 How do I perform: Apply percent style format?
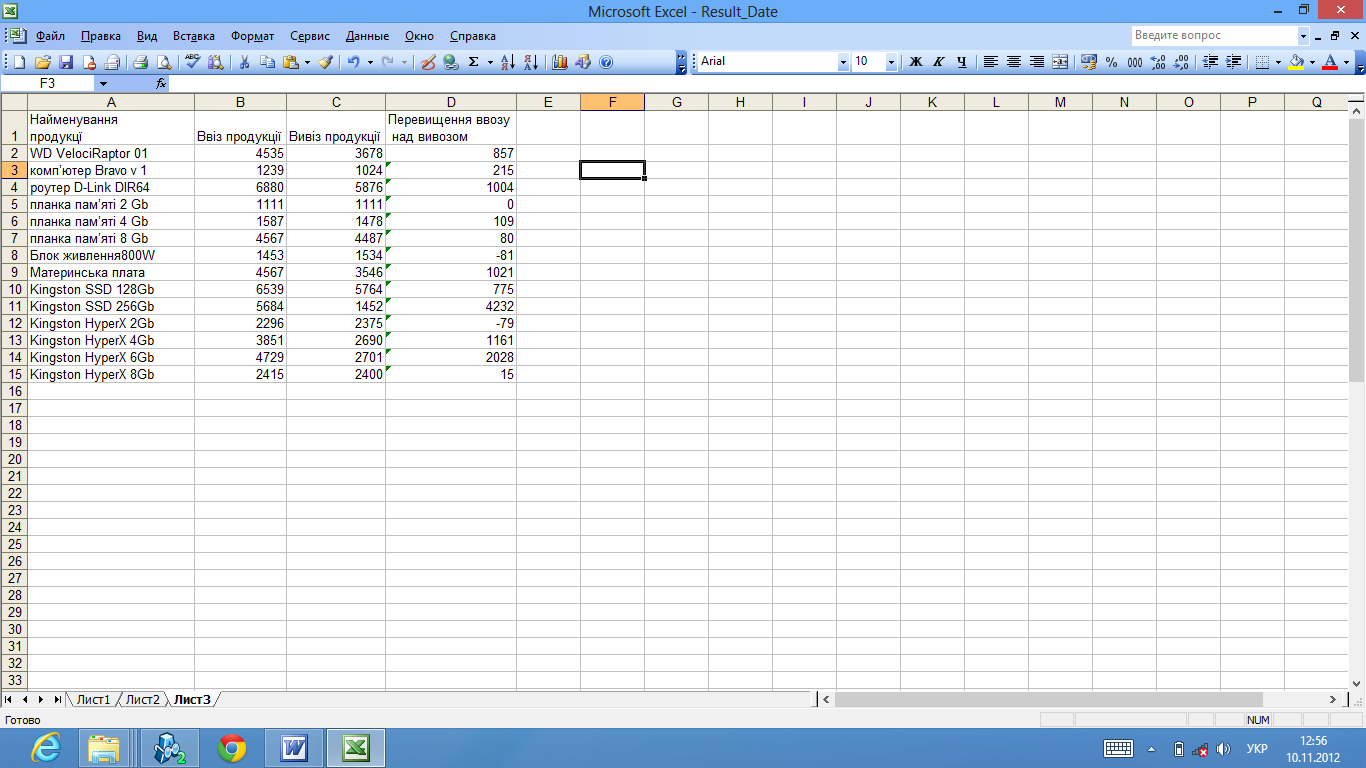point(1112,62)
